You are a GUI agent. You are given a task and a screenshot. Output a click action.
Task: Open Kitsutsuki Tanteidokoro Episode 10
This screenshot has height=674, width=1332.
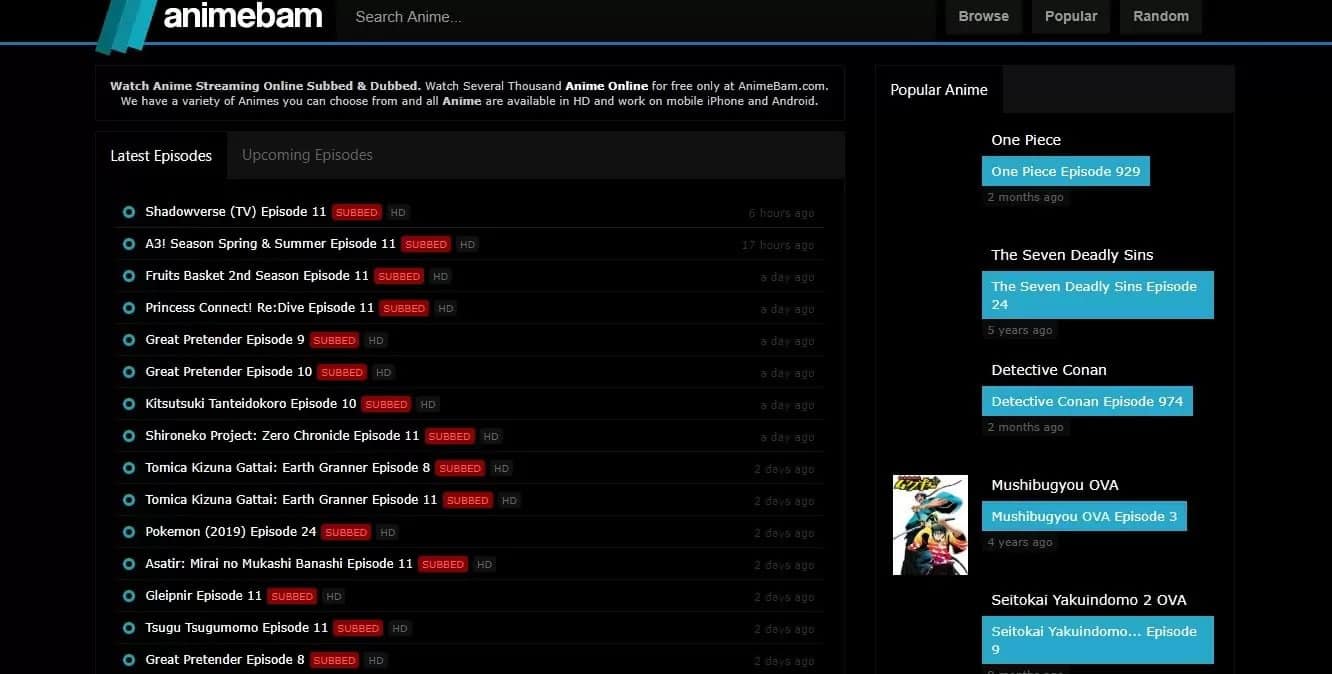click(251, 404)
